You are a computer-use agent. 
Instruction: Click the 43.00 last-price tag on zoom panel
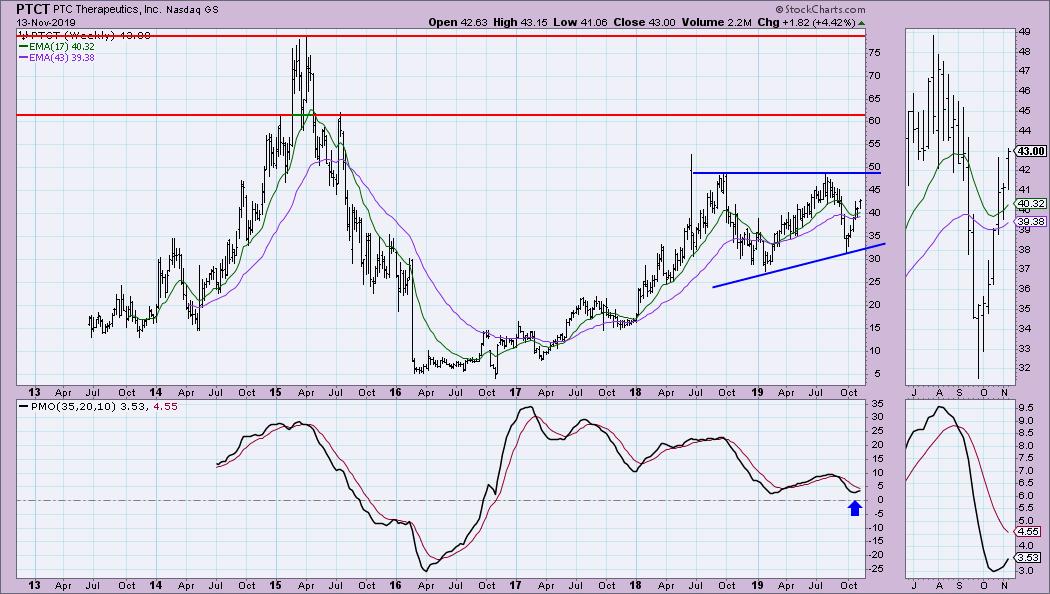click(x=1031, y=151)
